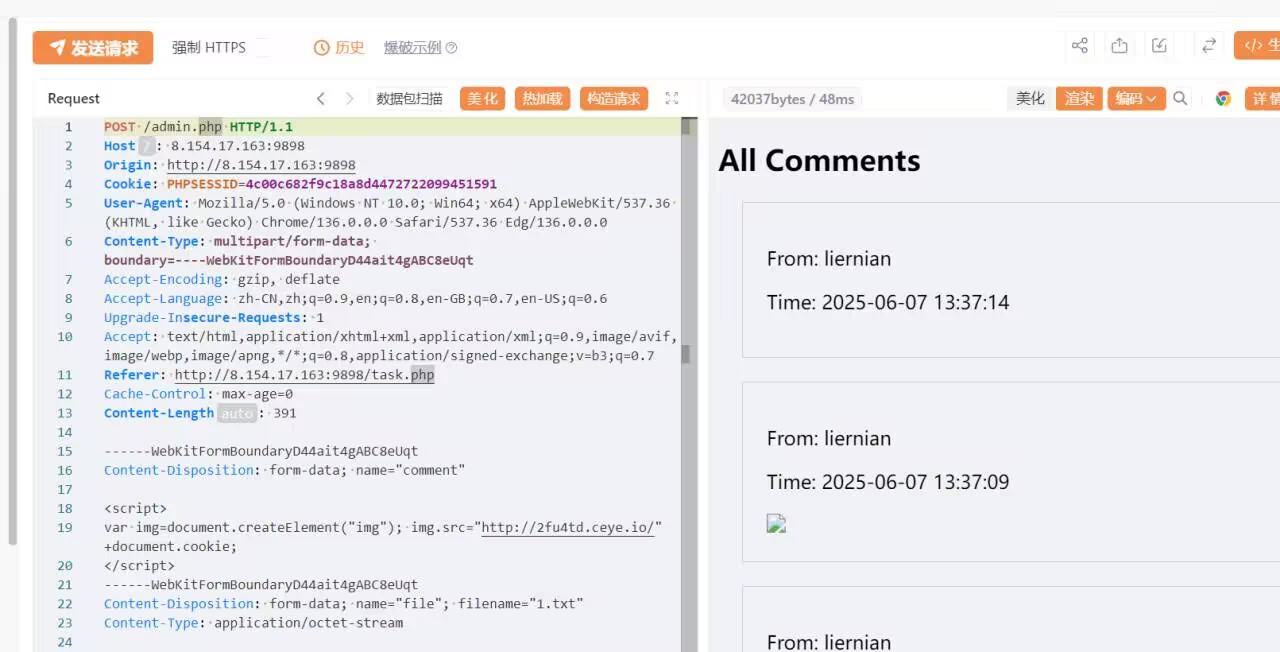Image resolution: width=1280 pixels, height=652 pixels.
Task: Click the tag next to Host header
Action: click(147, 146)
